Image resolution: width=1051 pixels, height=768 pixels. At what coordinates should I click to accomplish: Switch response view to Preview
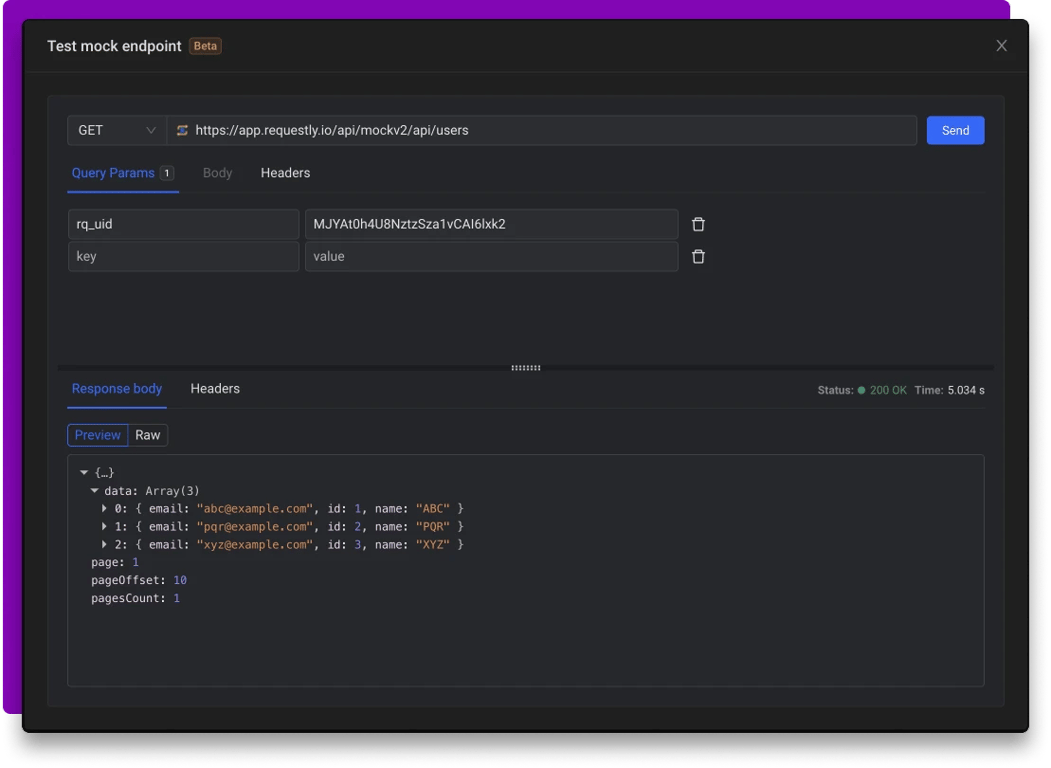[x=98, y=435]
